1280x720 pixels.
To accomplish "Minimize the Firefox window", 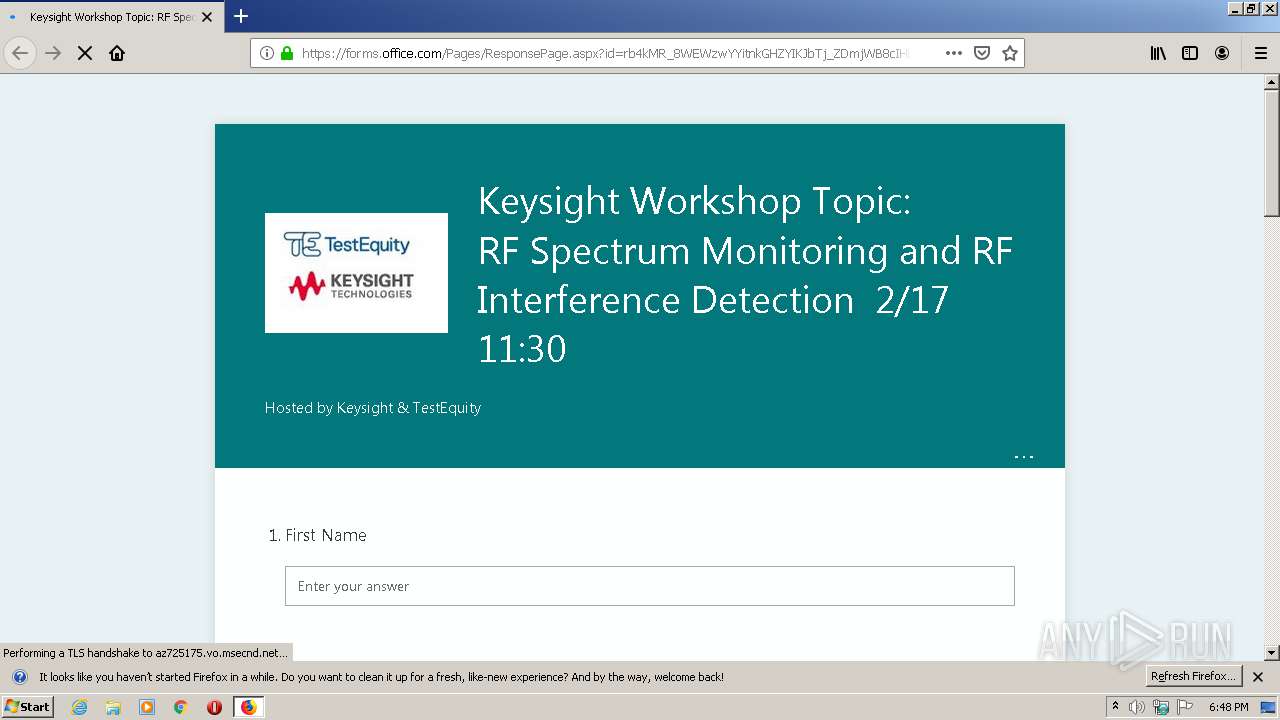I will click(1236, 8).
